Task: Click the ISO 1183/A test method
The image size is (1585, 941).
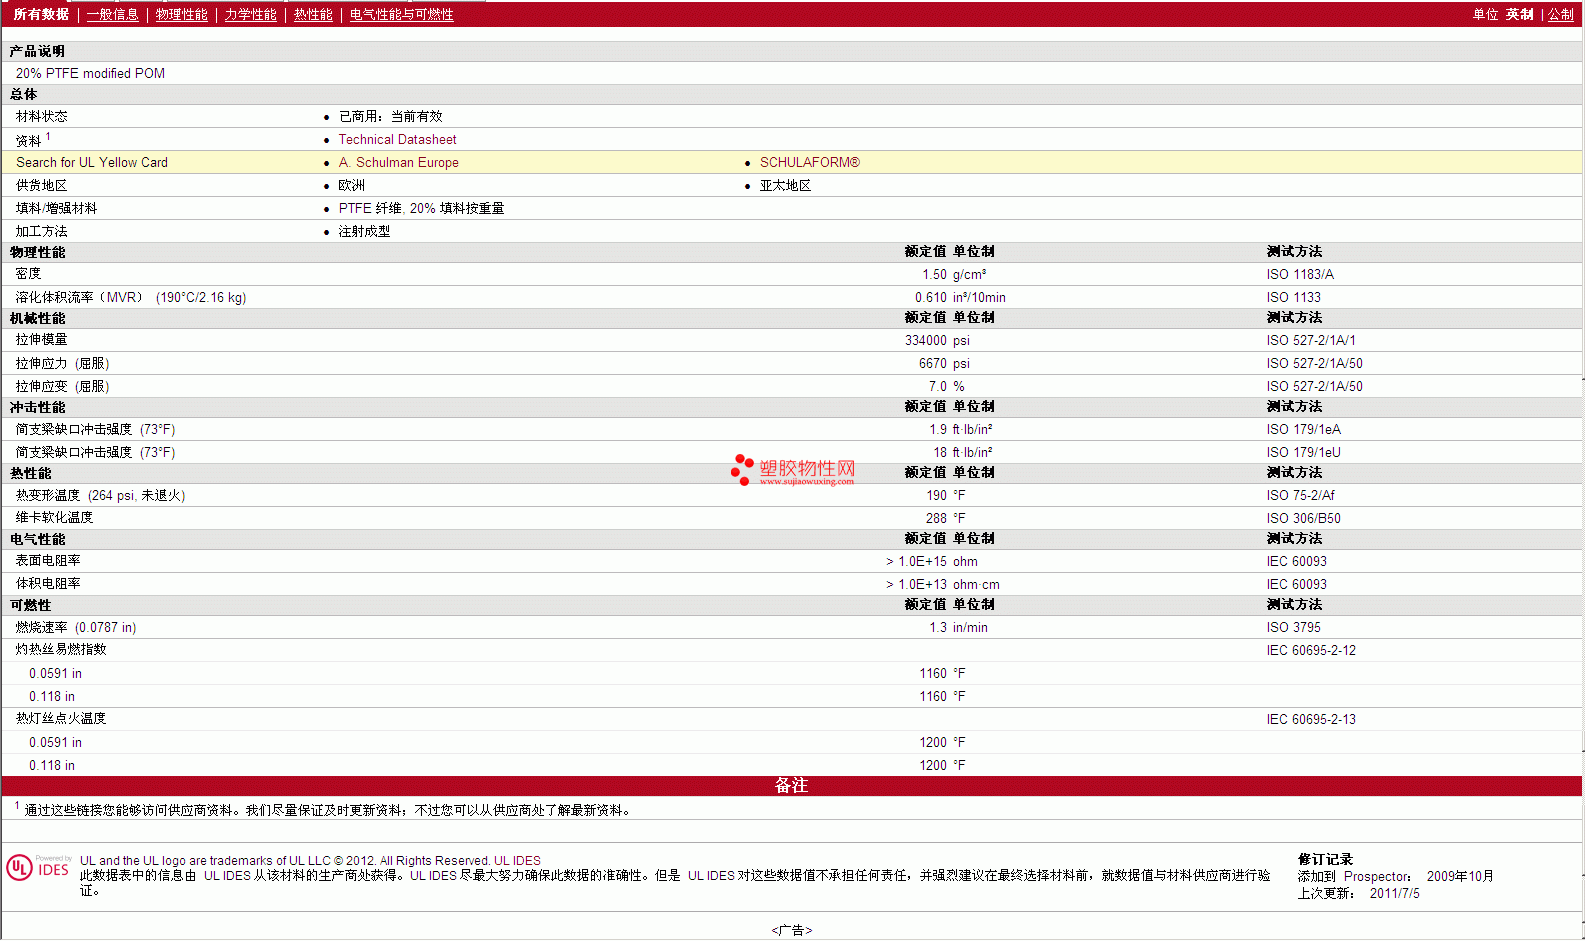Action: tap(1300, 275)
